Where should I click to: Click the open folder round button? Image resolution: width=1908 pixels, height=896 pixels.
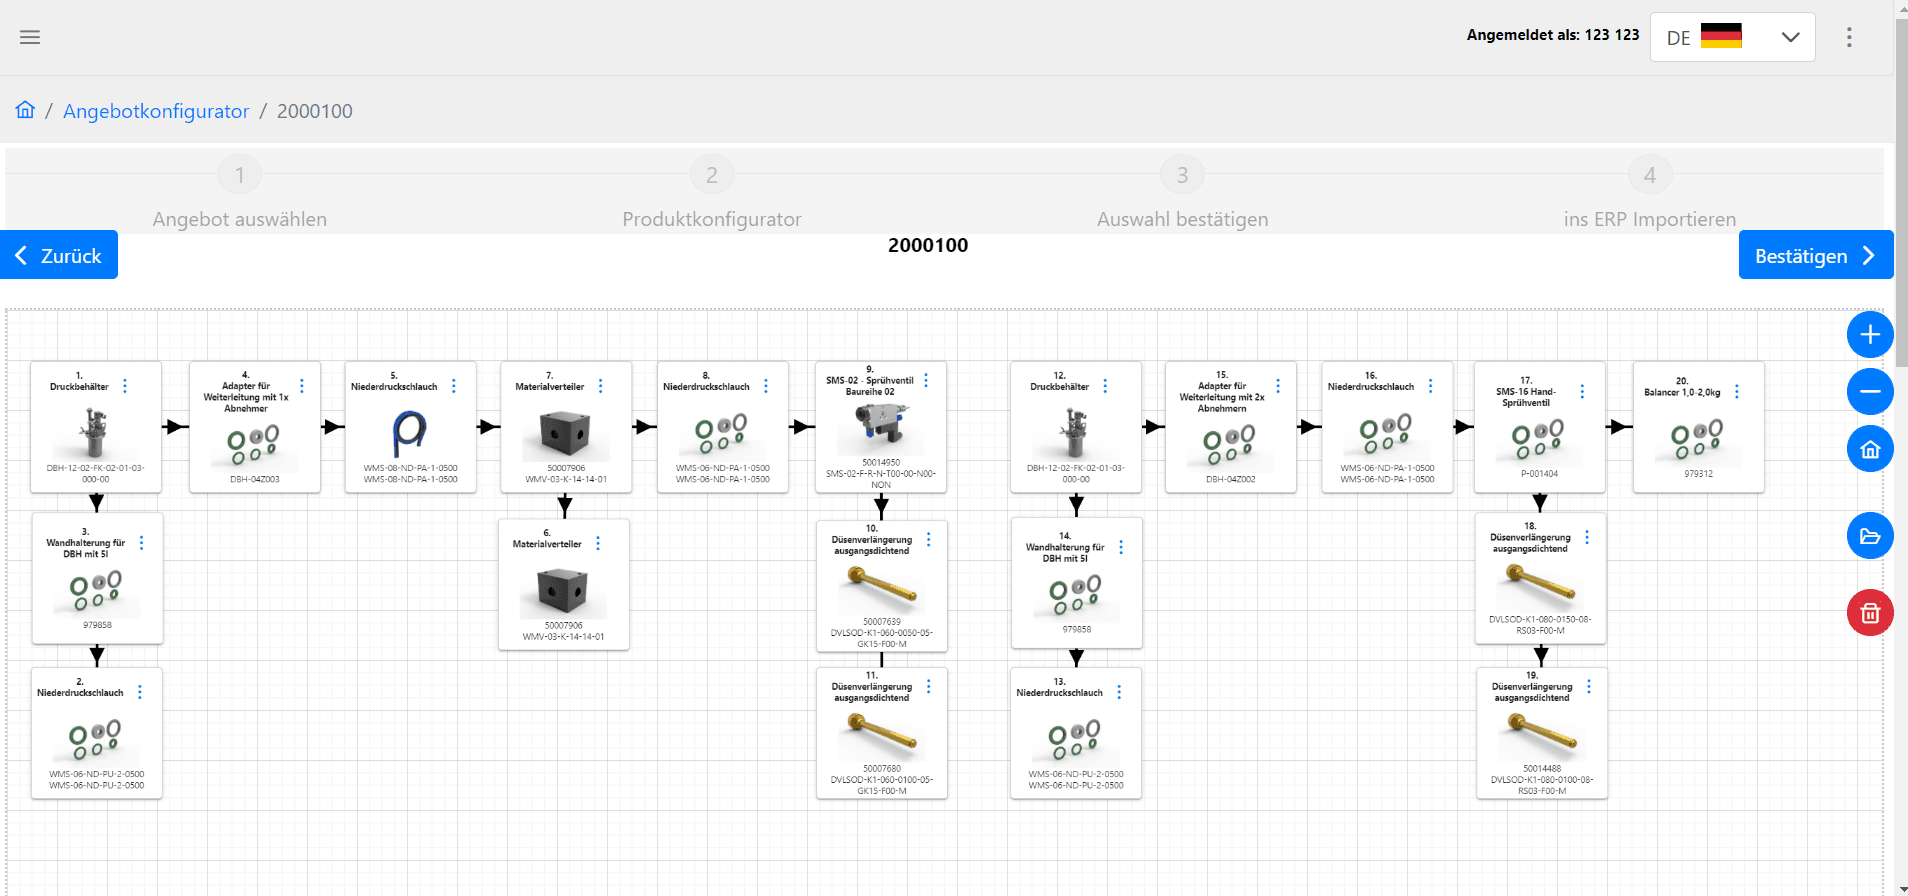(x=1869, y=536)
